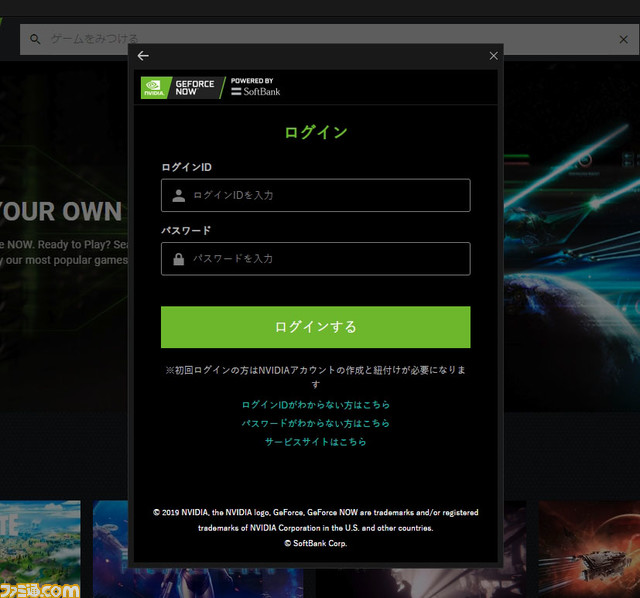Click the 初回ログイン NVIDIA account notice text
Viewport: 640px width, 598px height.
click(x=316, y=377)
